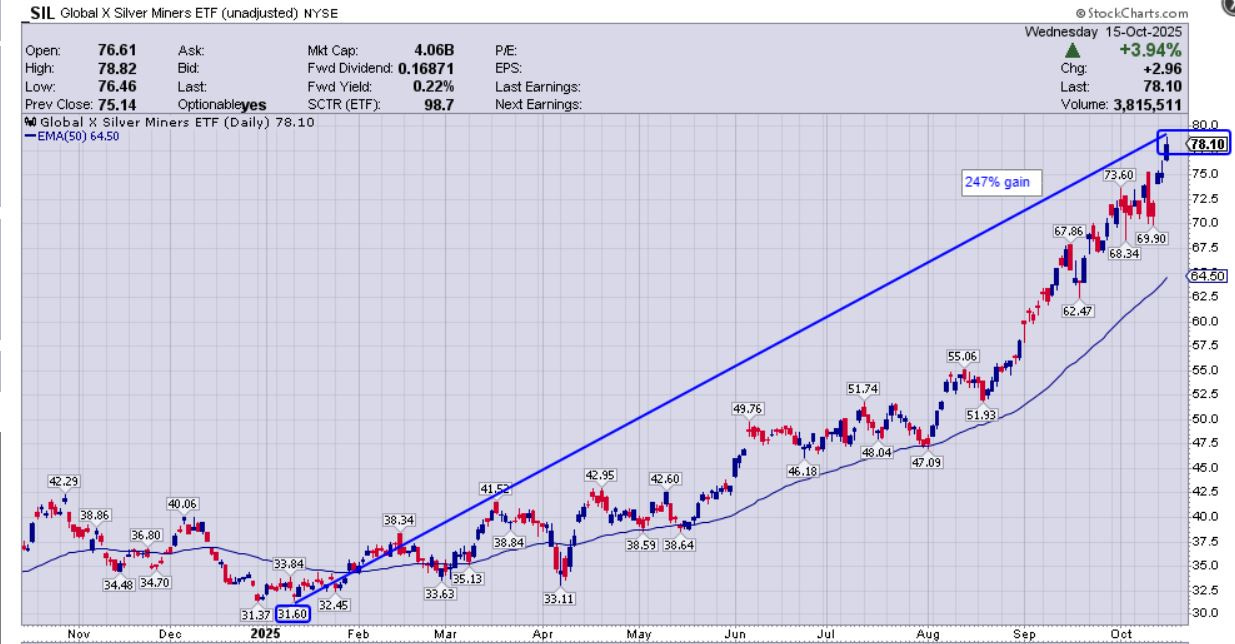The width and height of the screenshot is (1235, 644).
Task: Click the SCTR (ETF) value 98.7
Action: click(x=441, y=104)
